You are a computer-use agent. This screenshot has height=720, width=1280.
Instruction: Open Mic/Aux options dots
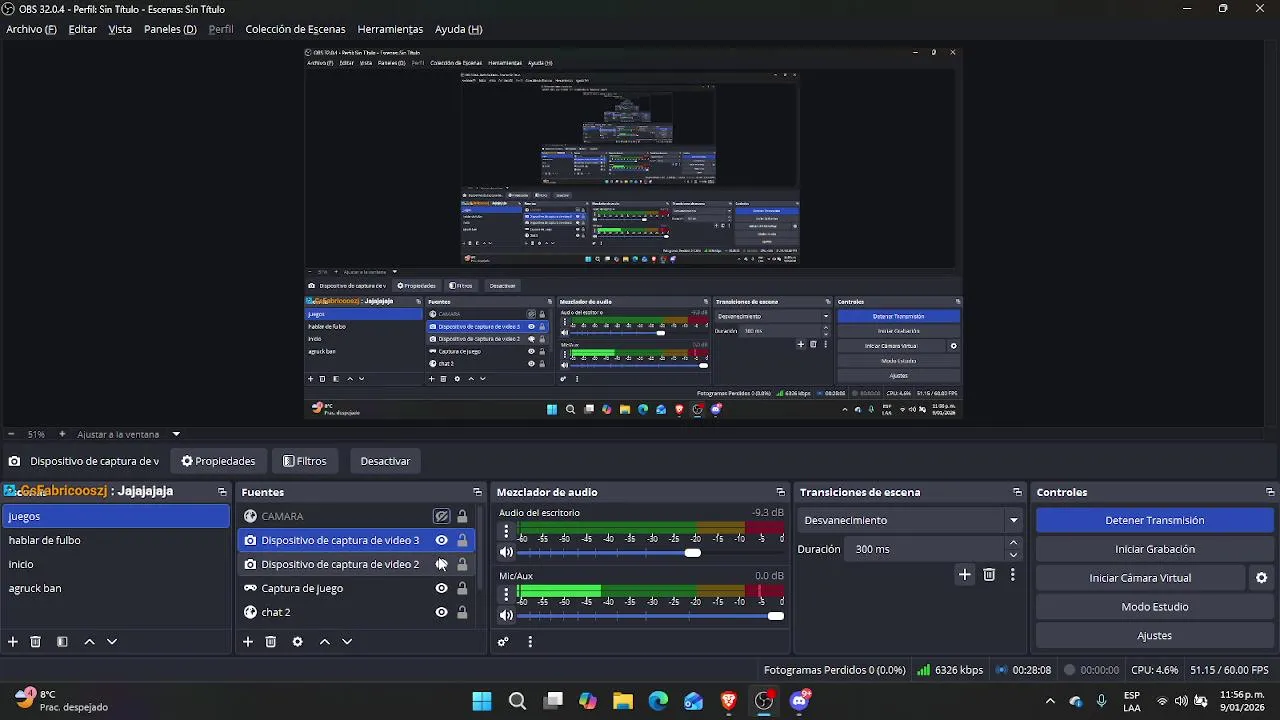tap(506, 595)
